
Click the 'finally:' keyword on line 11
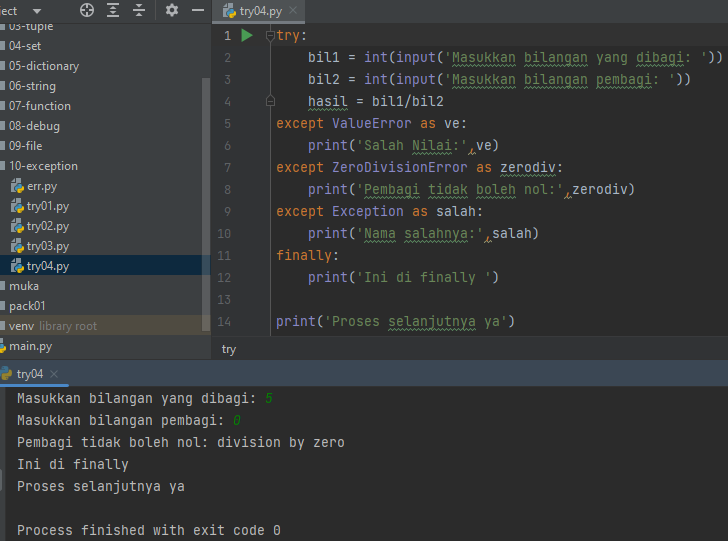[x=307, y=255]
